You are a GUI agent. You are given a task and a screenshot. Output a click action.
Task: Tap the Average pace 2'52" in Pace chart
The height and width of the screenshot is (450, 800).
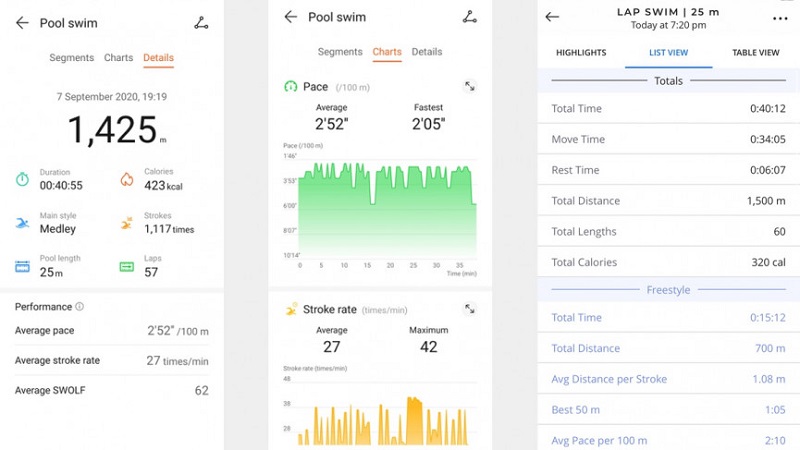[x=332, y=123]
